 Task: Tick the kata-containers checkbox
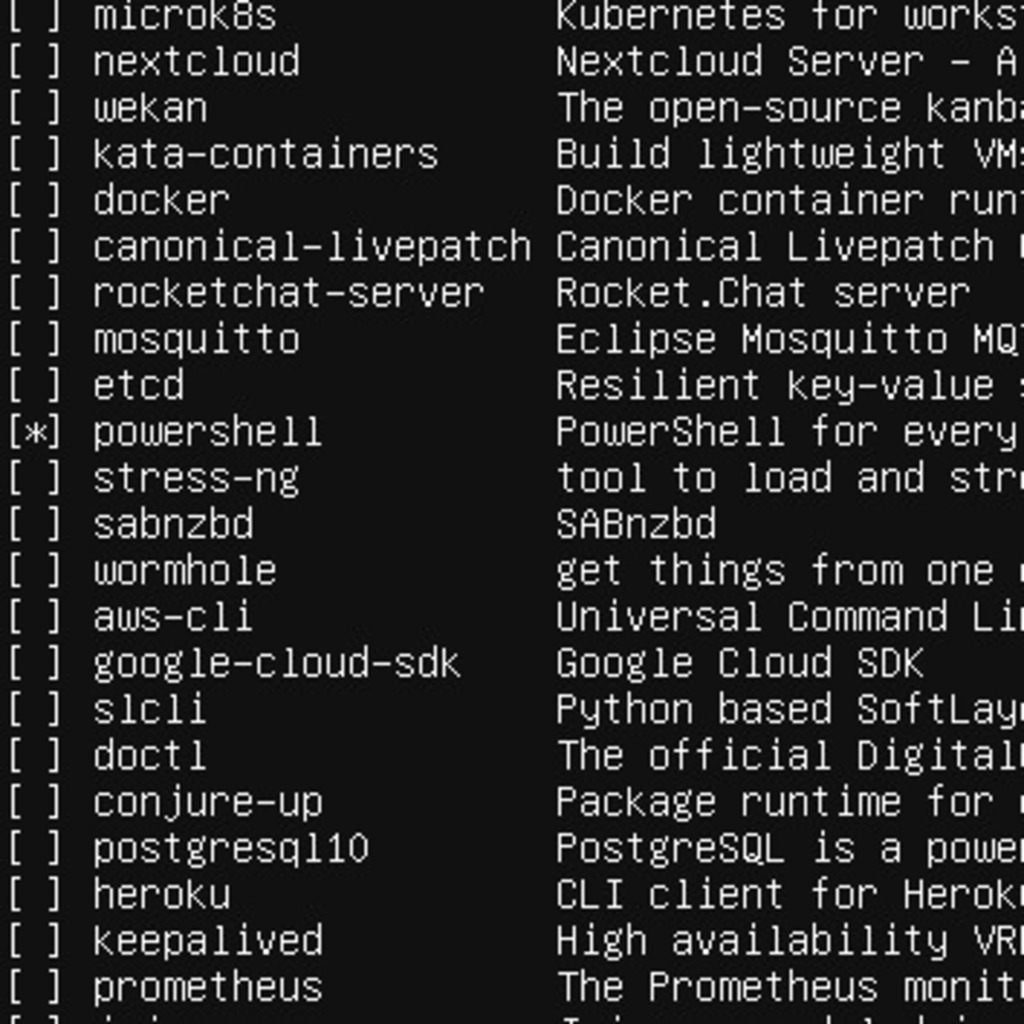[35, 154]
